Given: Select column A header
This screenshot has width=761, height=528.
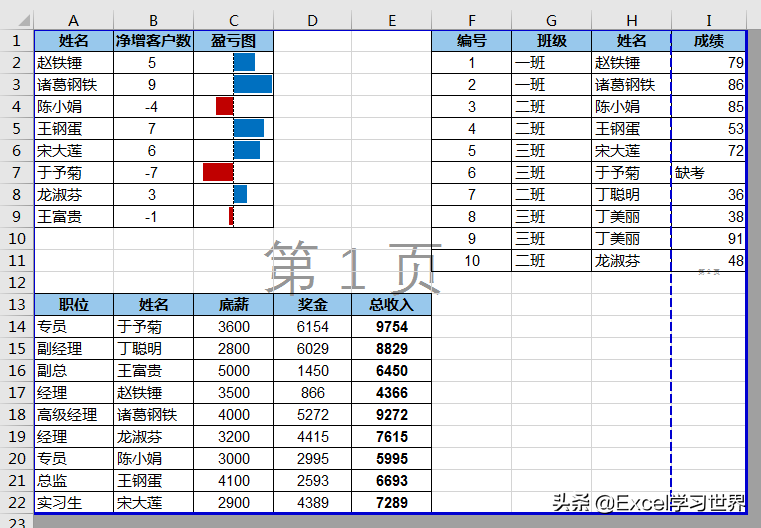Looking at the screenshot, I should (74, 20).
